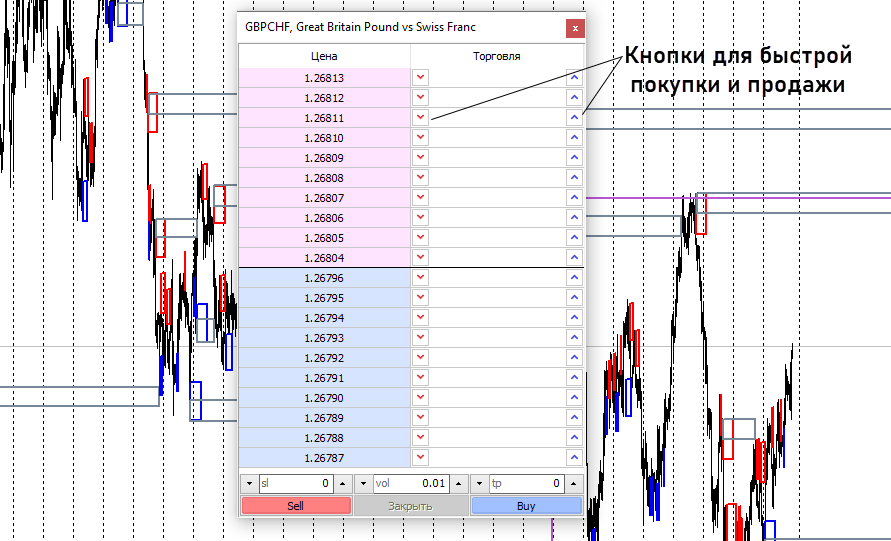Screen dimensions: 891x541
Task: Click the sell arrow at price 1.26796
Action: (420, 277)
